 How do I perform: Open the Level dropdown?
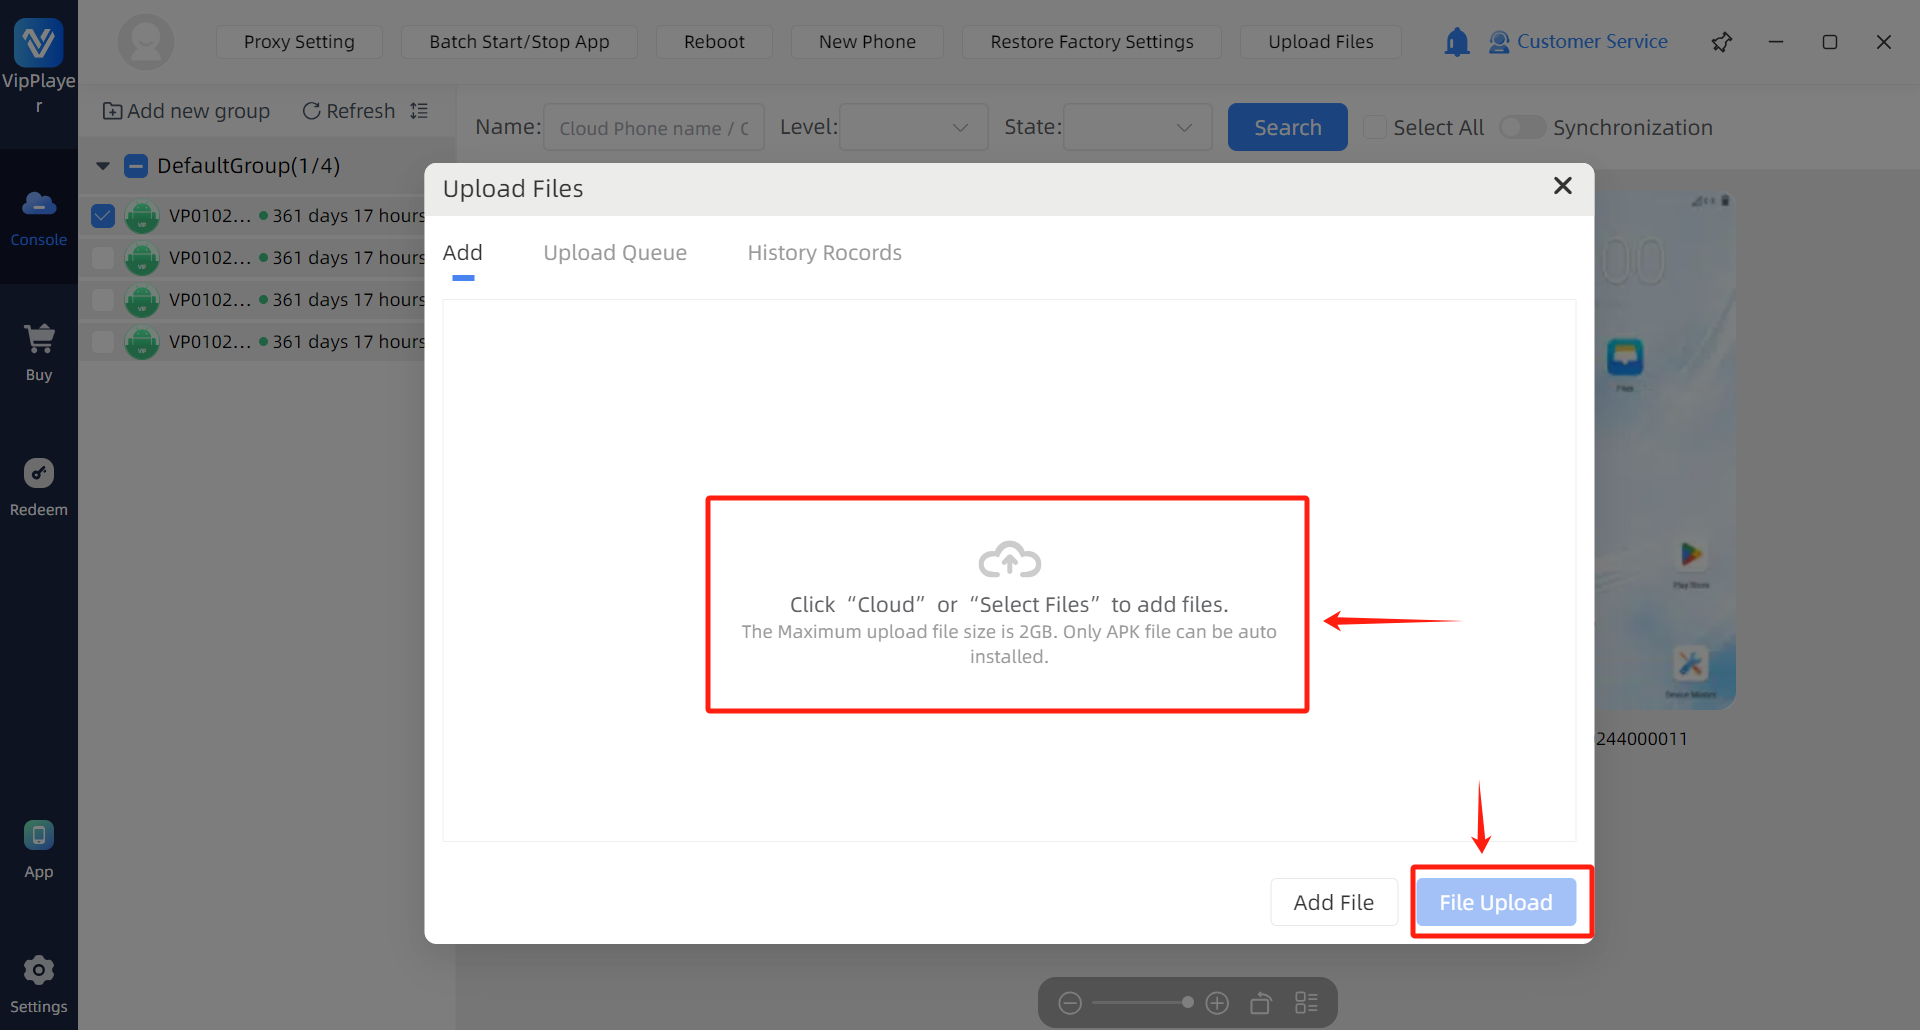pos(913,128)
